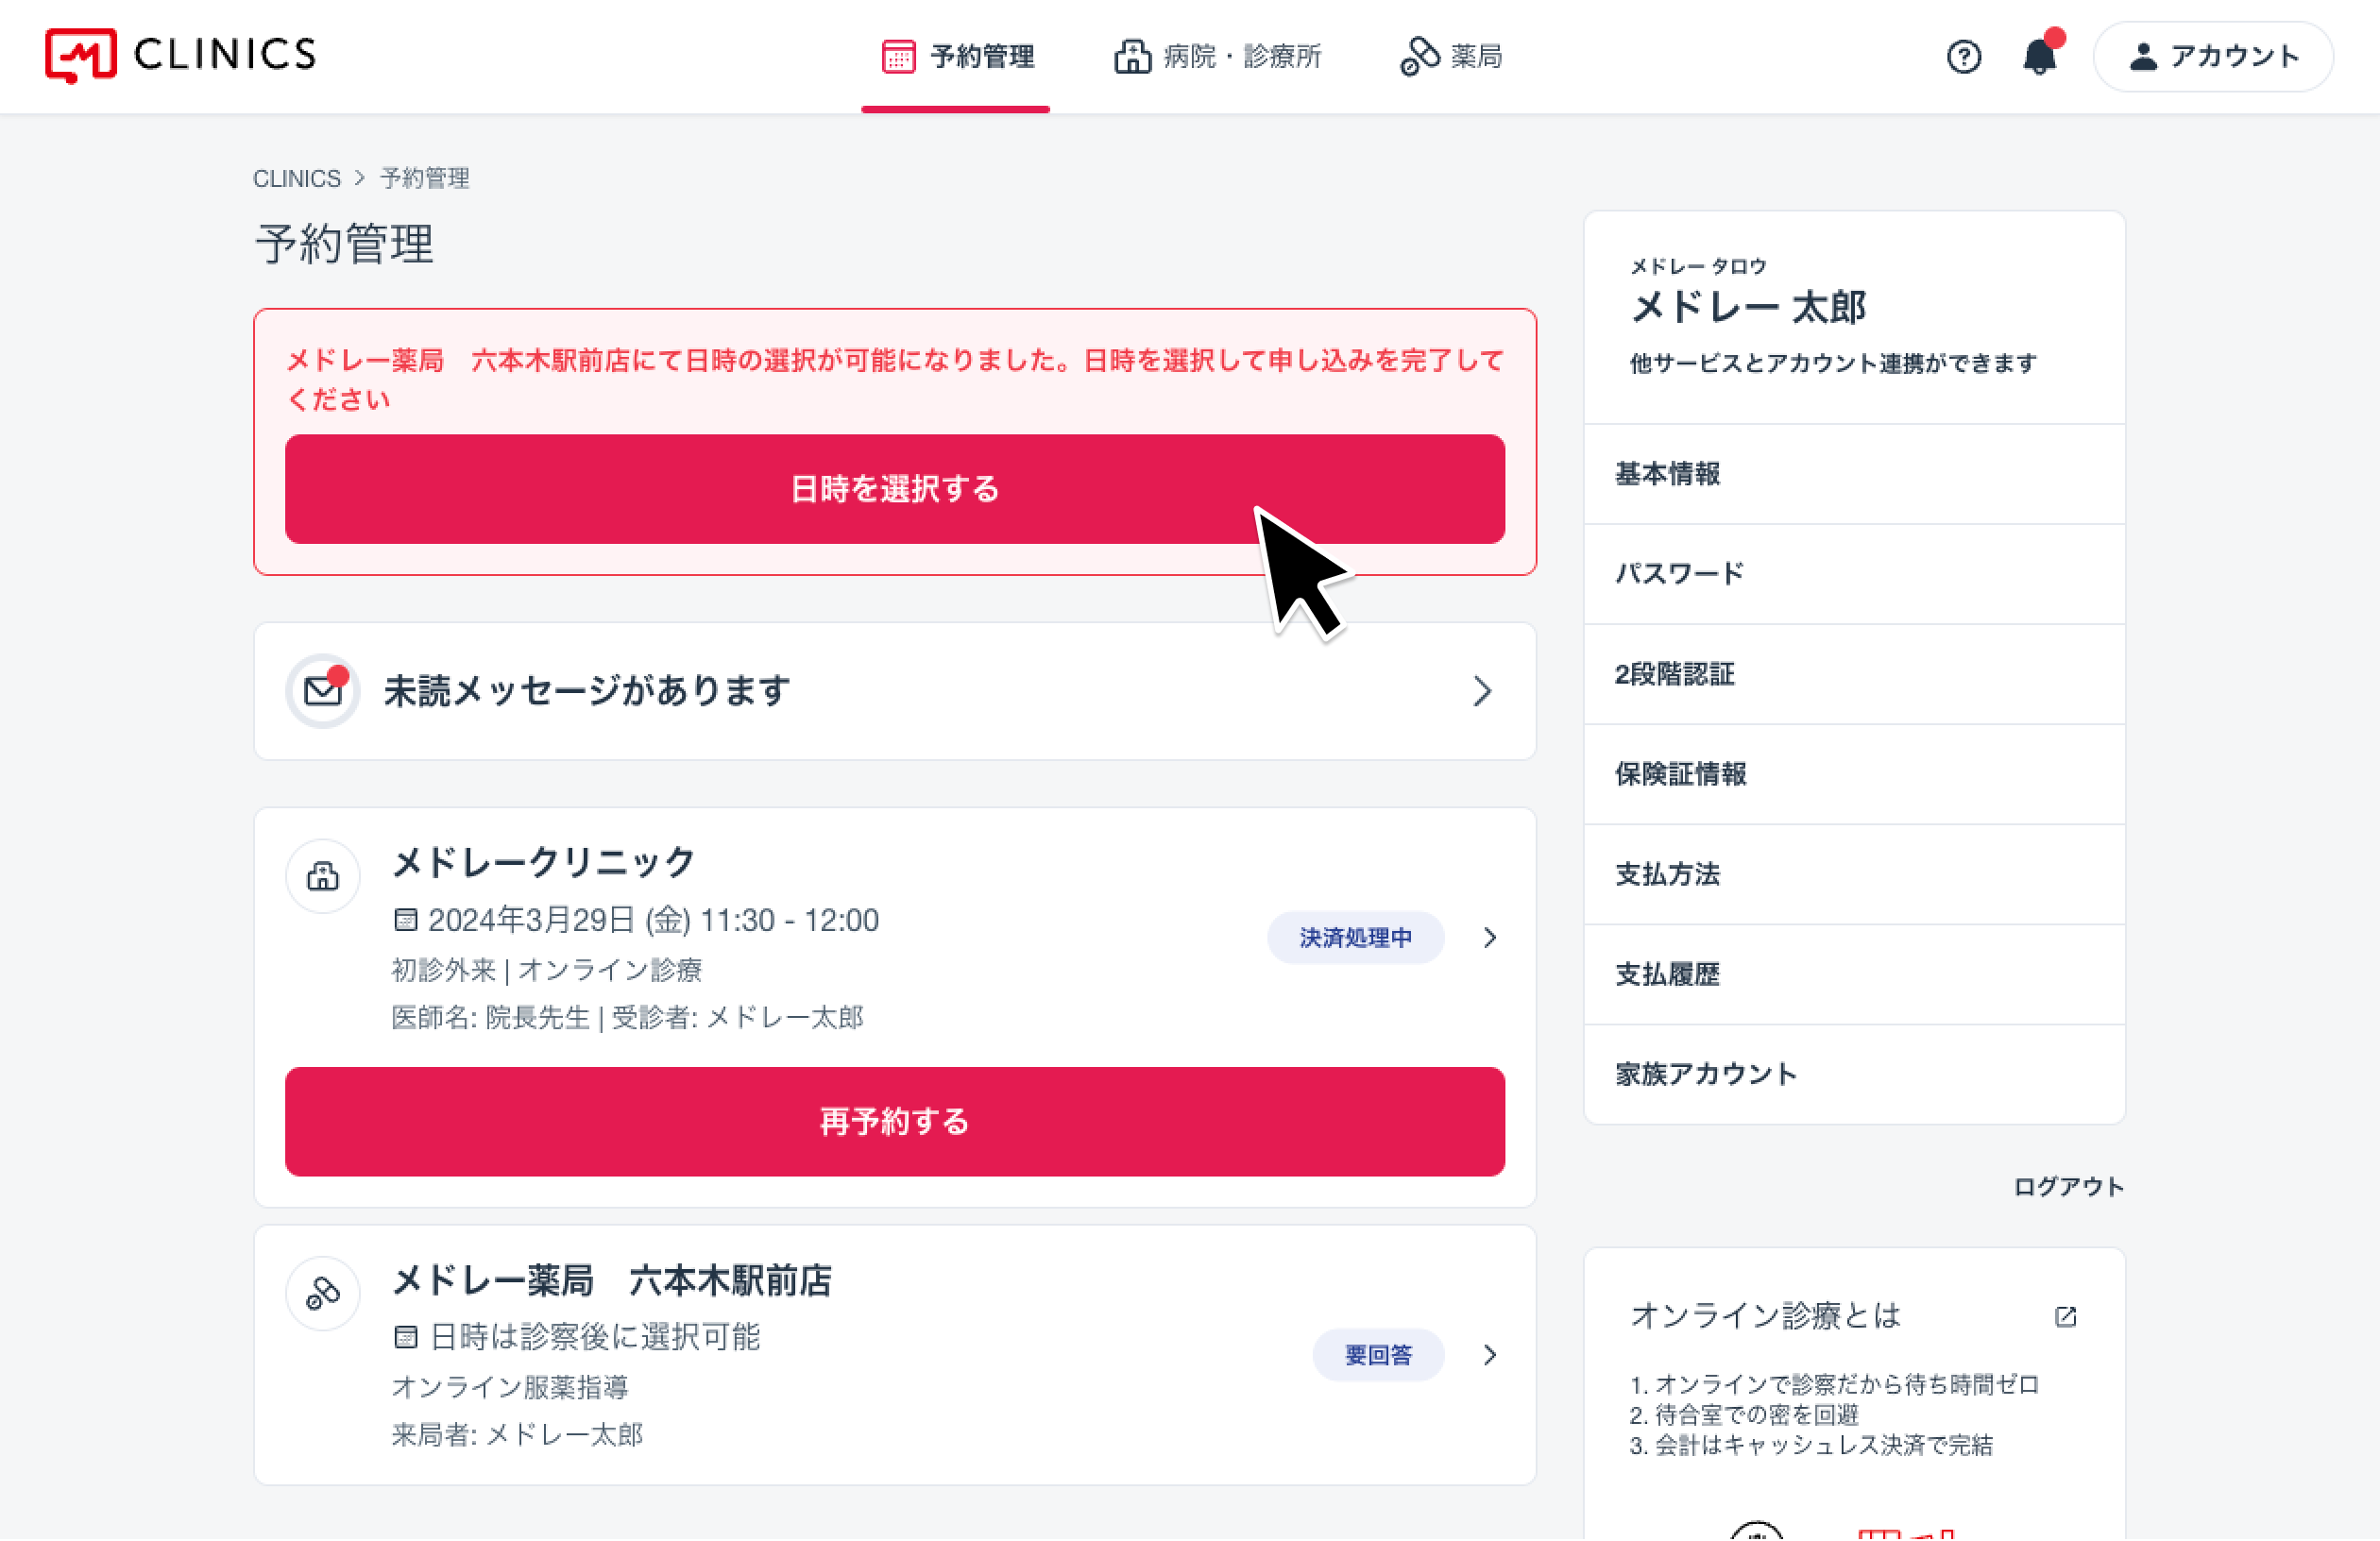Click the 決済処理中 status badge
The width and height of the screenshot is (2380, 1541).
click(1355, 937)
